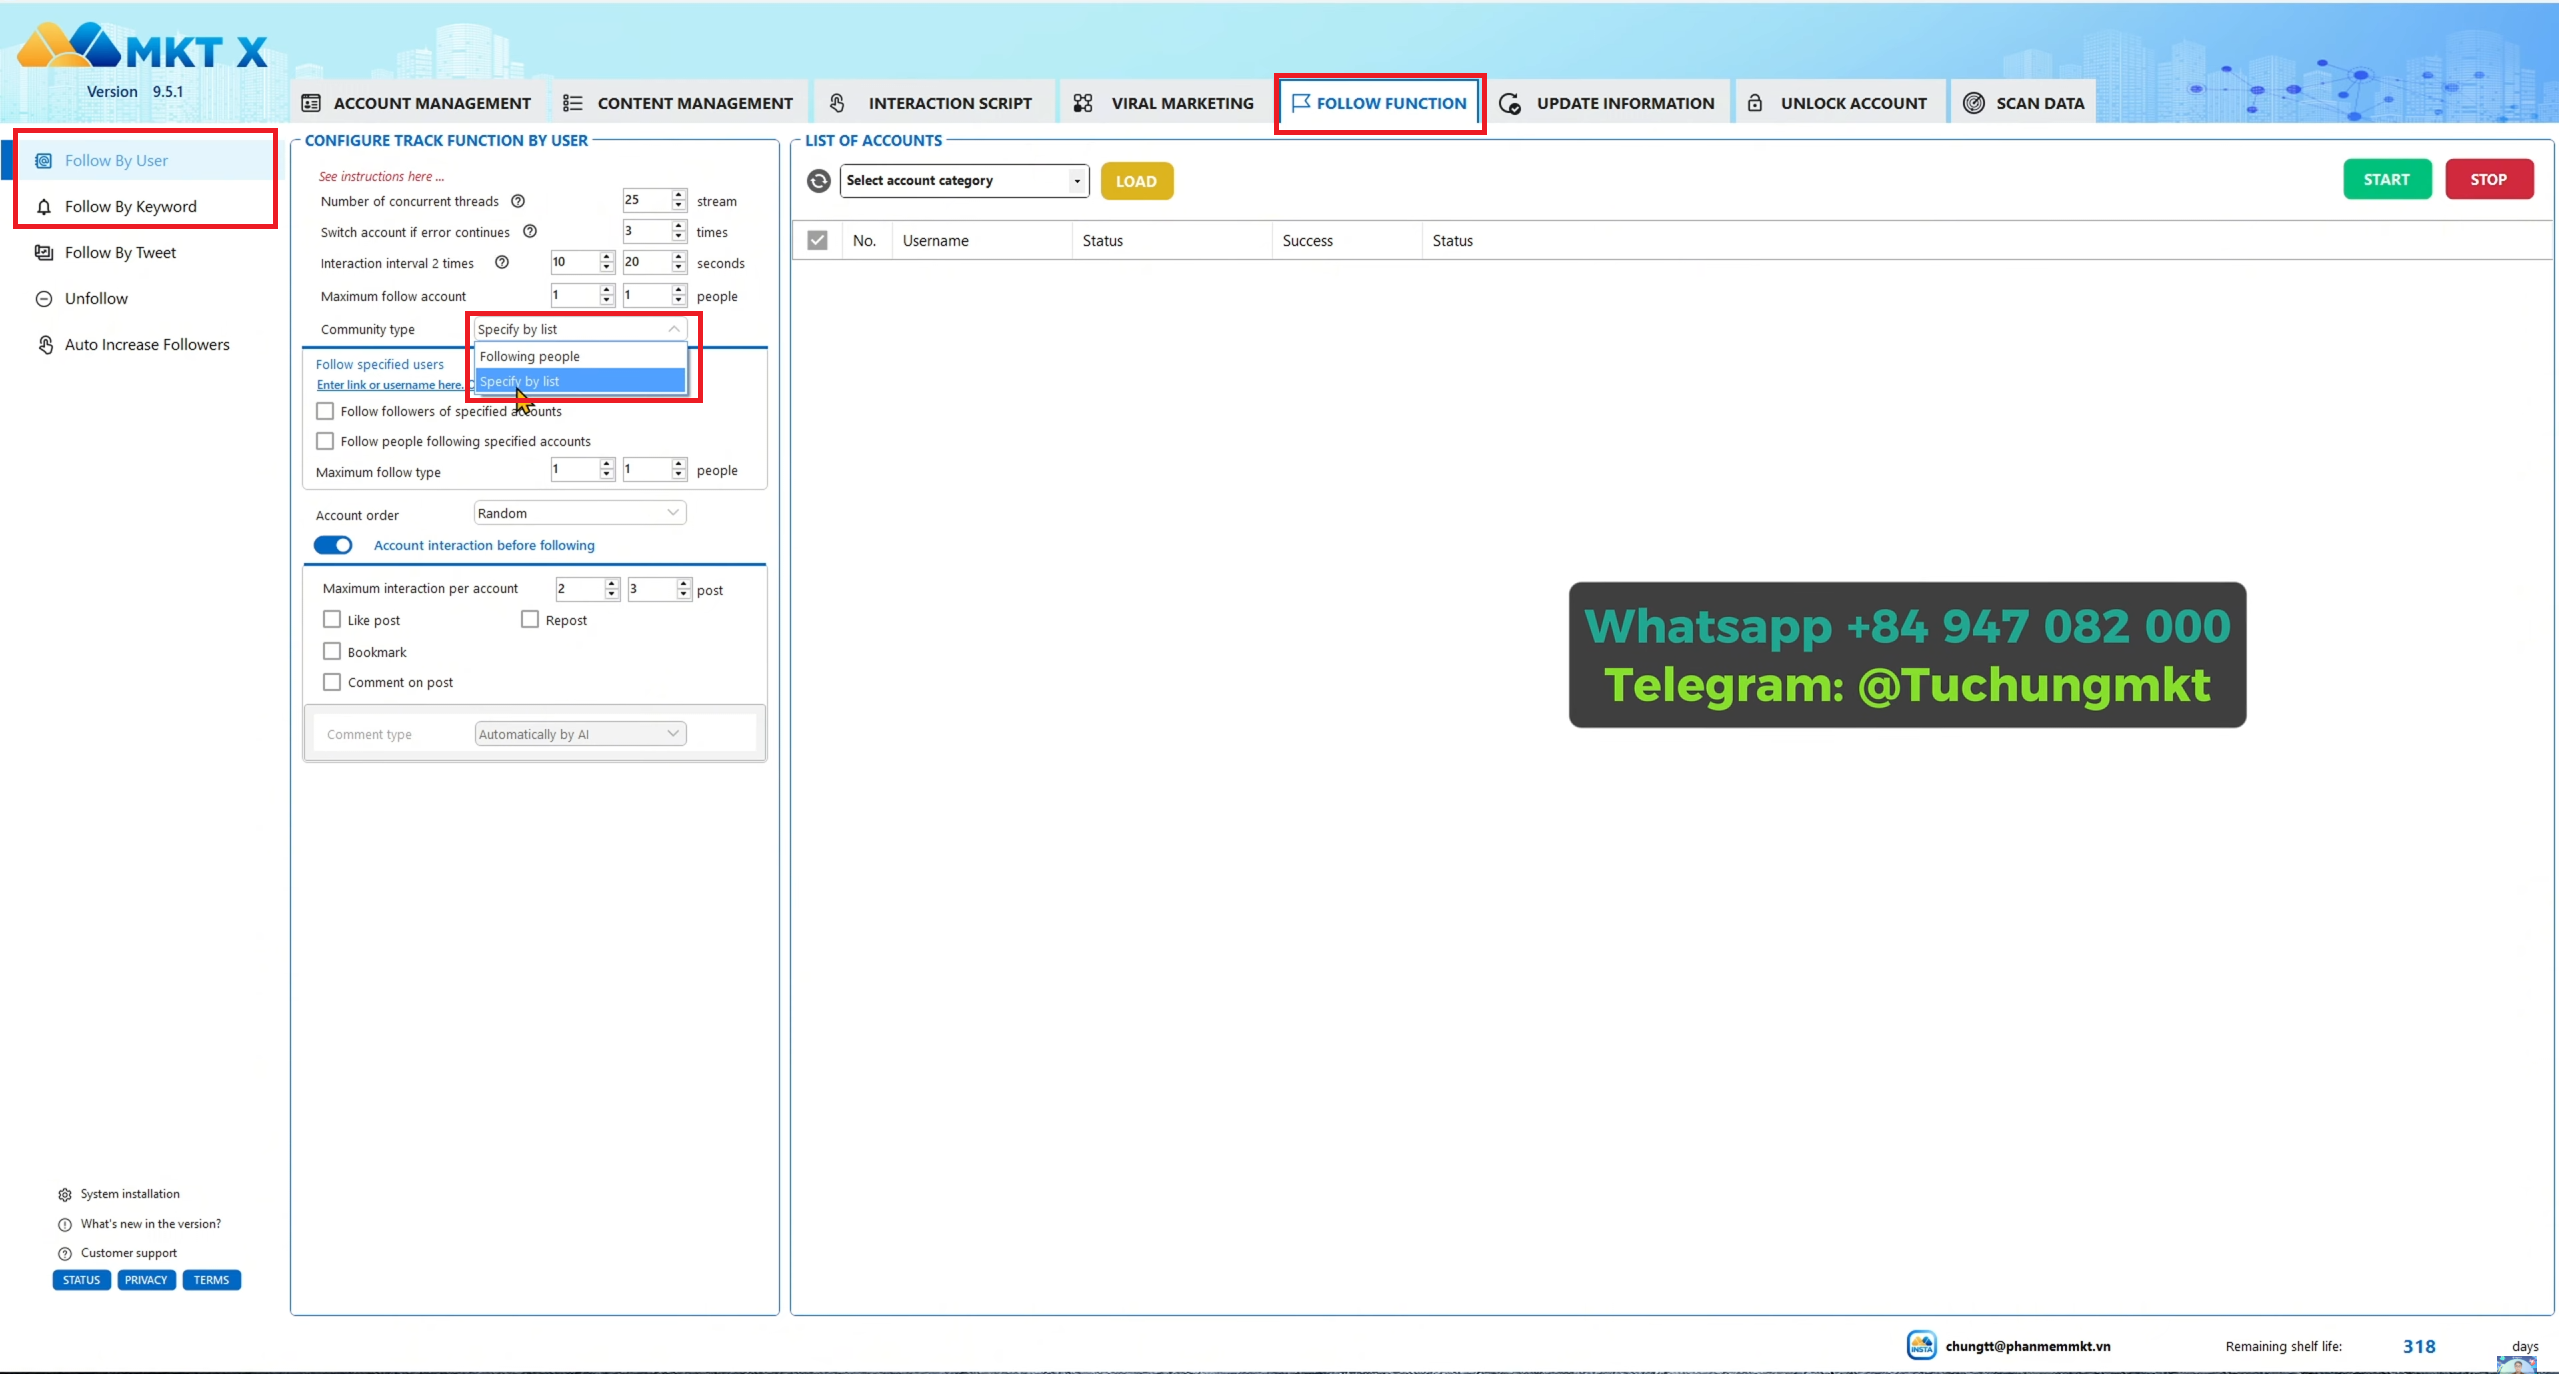2559x1374 pixels.
Task: Click the green START button
Action: point(2386,179)
